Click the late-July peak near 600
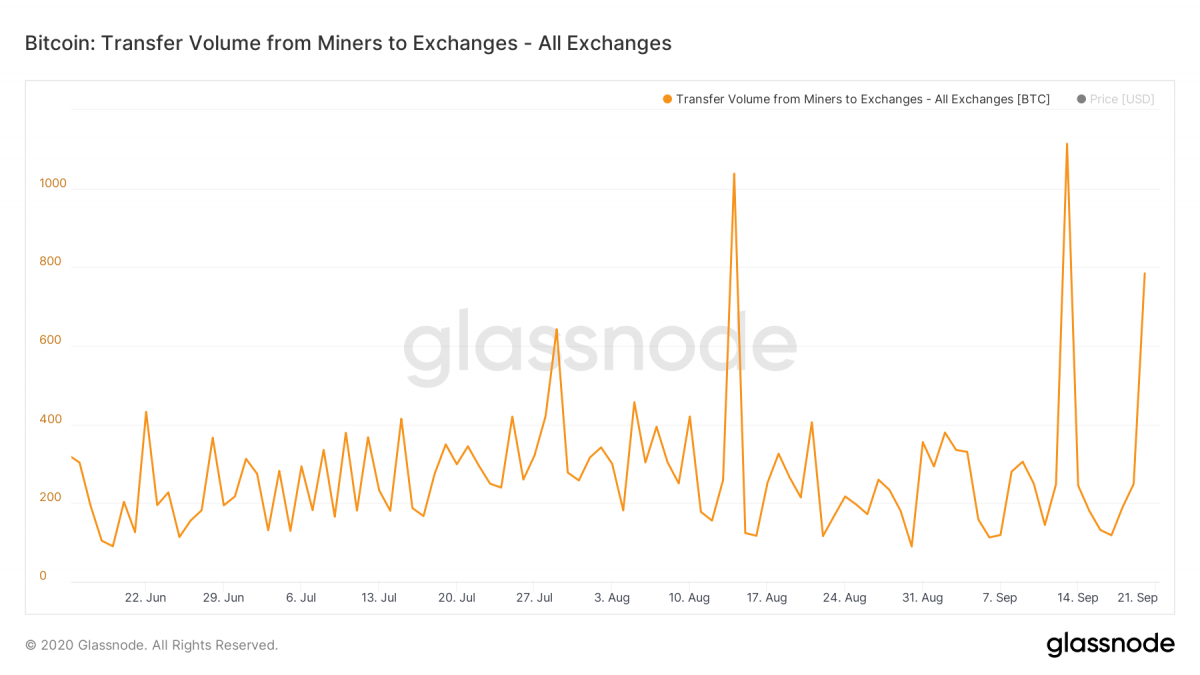 point(556,329)
